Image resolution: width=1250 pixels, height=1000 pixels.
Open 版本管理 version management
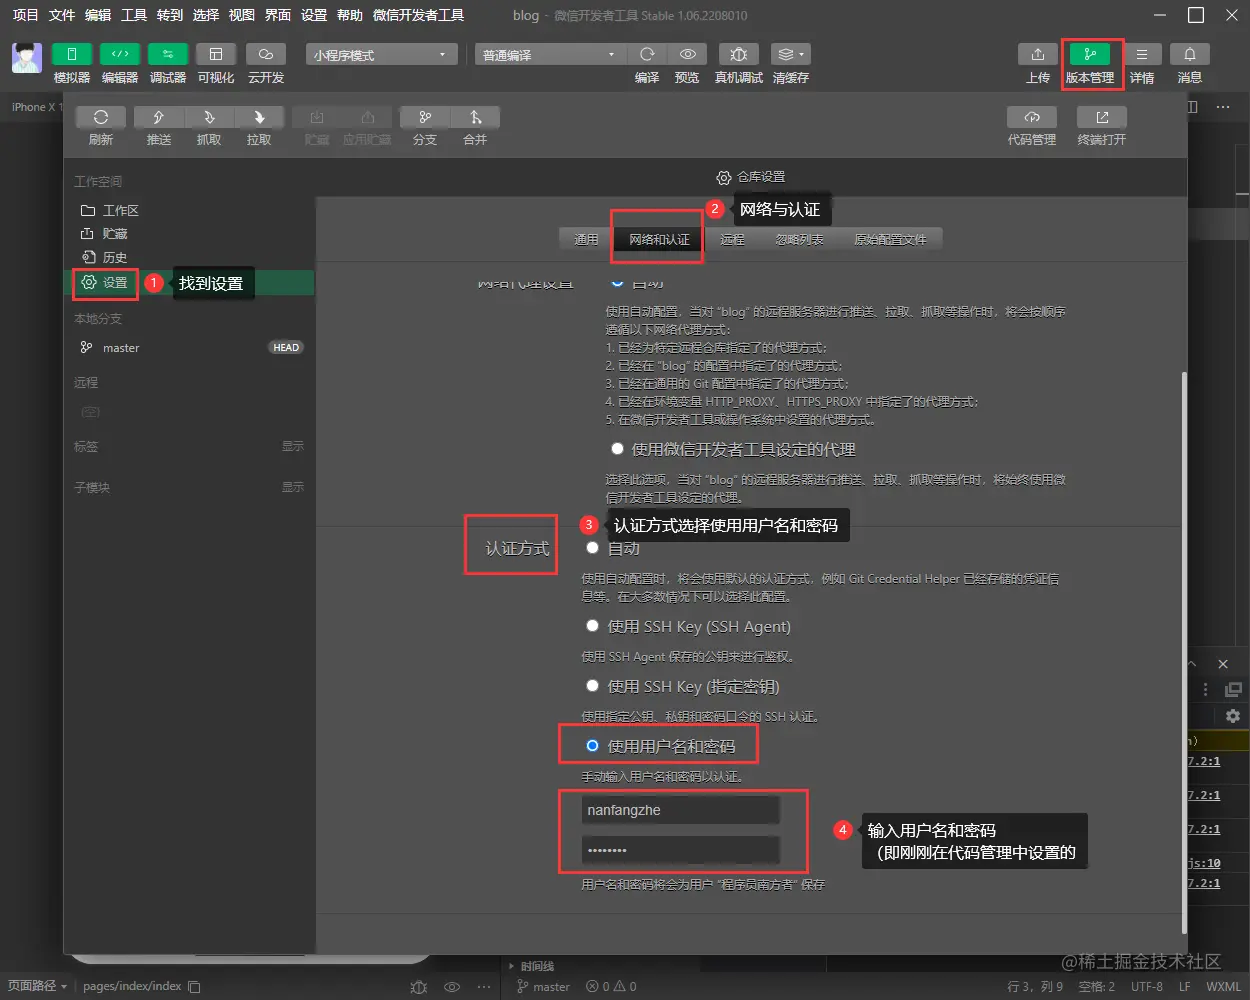point(1089,54)
